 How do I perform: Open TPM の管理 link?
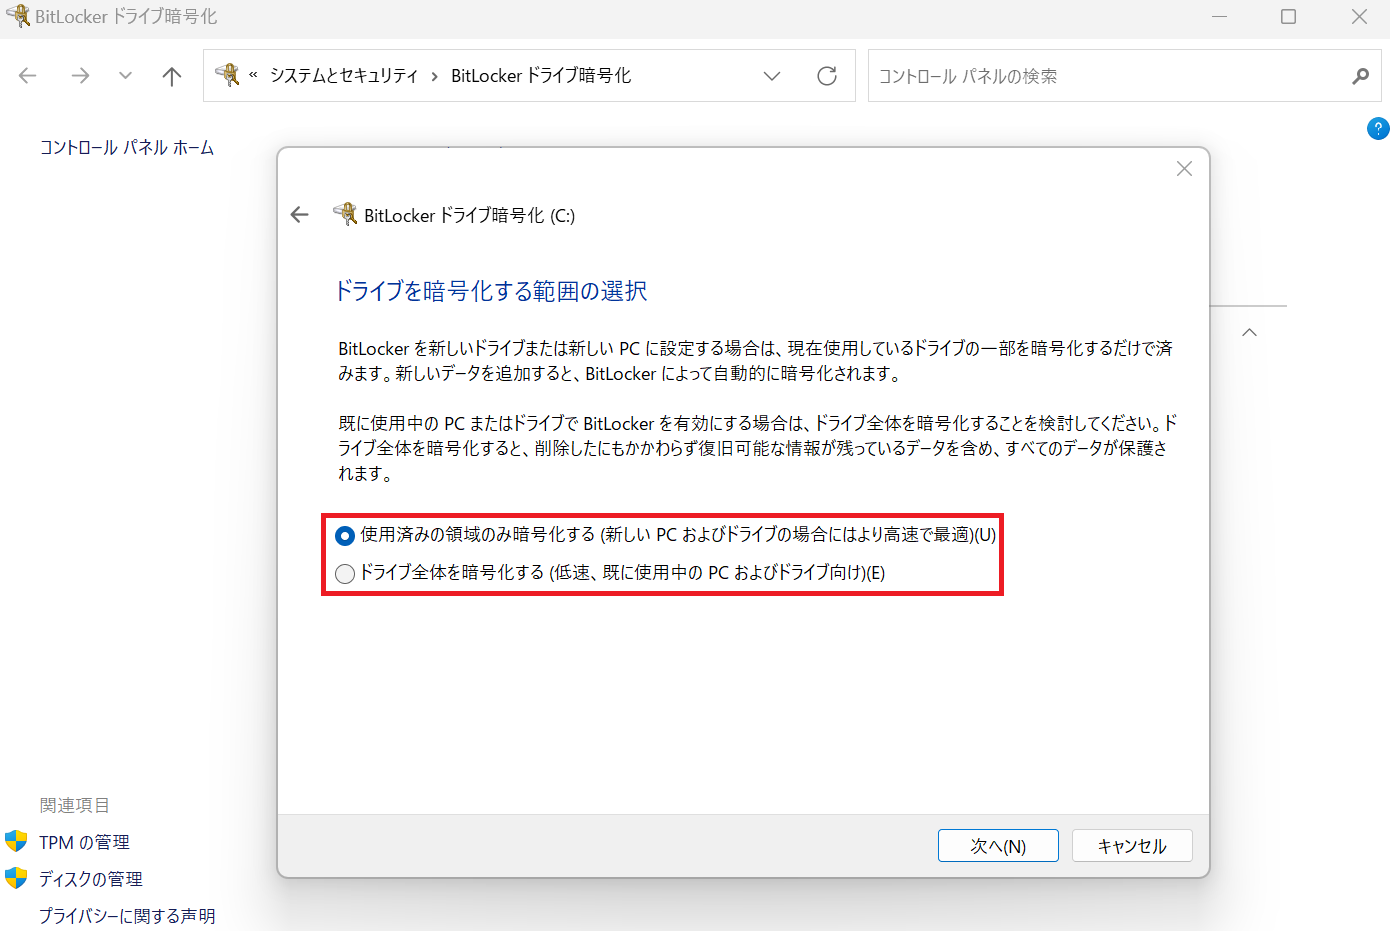(84, 843)
